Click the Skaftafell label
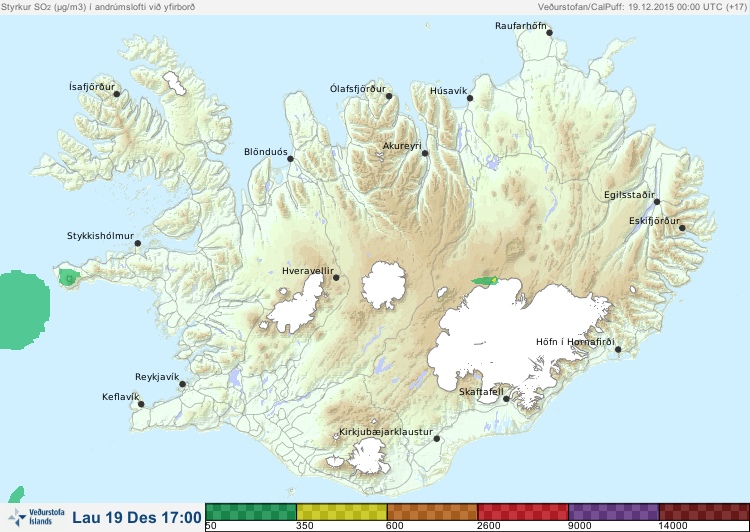750x532 pixels. pos(481,392)
